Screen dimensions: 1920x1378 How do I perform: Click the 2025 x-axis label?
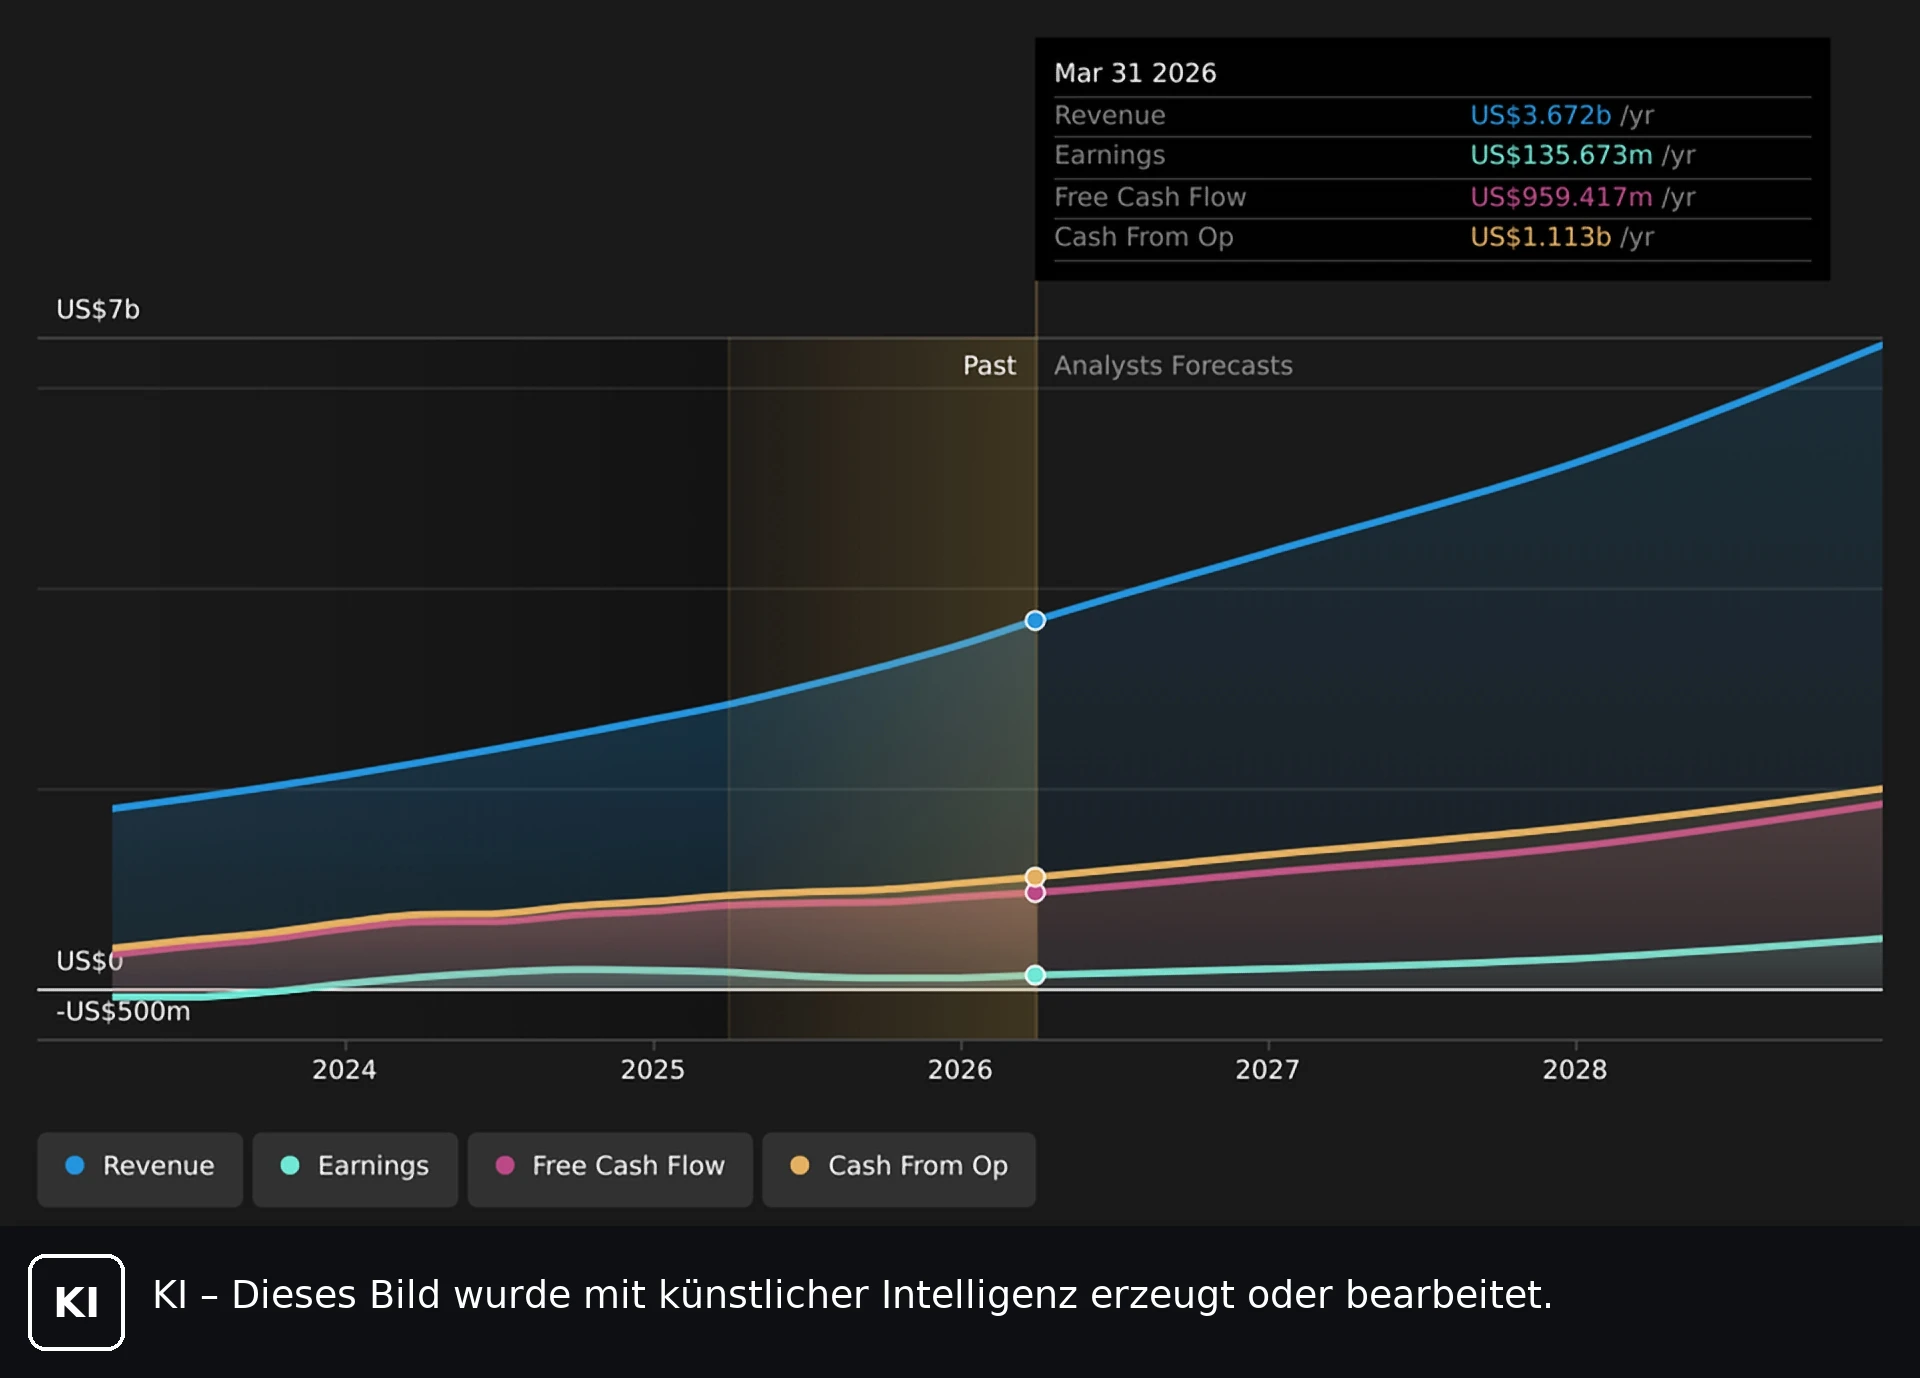[x=652, y=1070]
